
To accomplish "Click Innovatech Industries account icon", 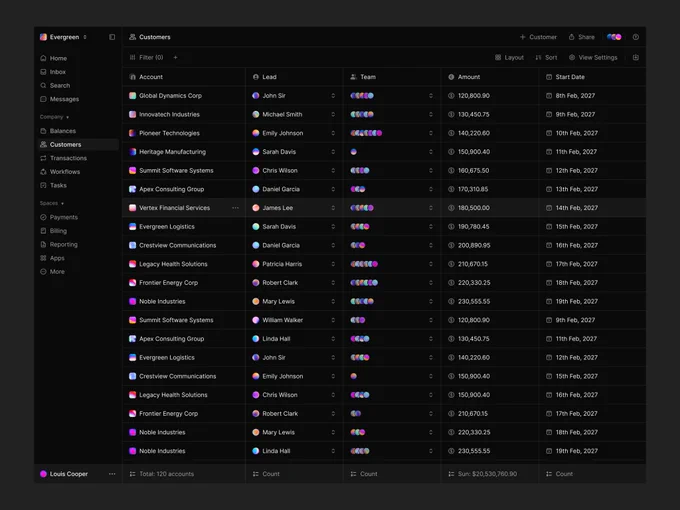I will pyautogui.click(x=133, y=114).
